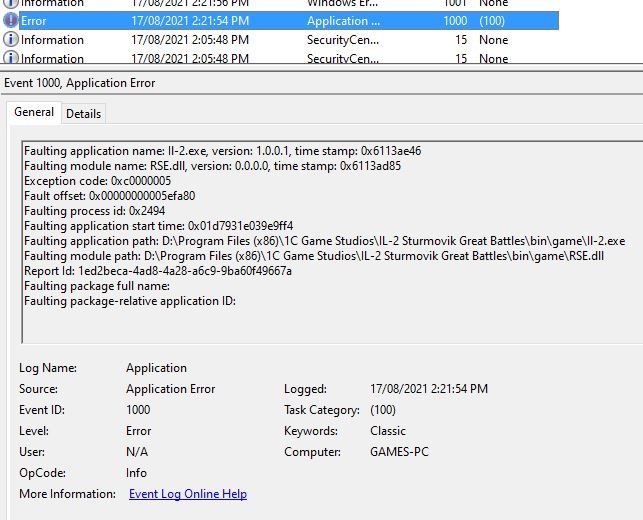Click the Event ID value '1000' in details
The height and width of the screenshot is (520, 643).
138,410
